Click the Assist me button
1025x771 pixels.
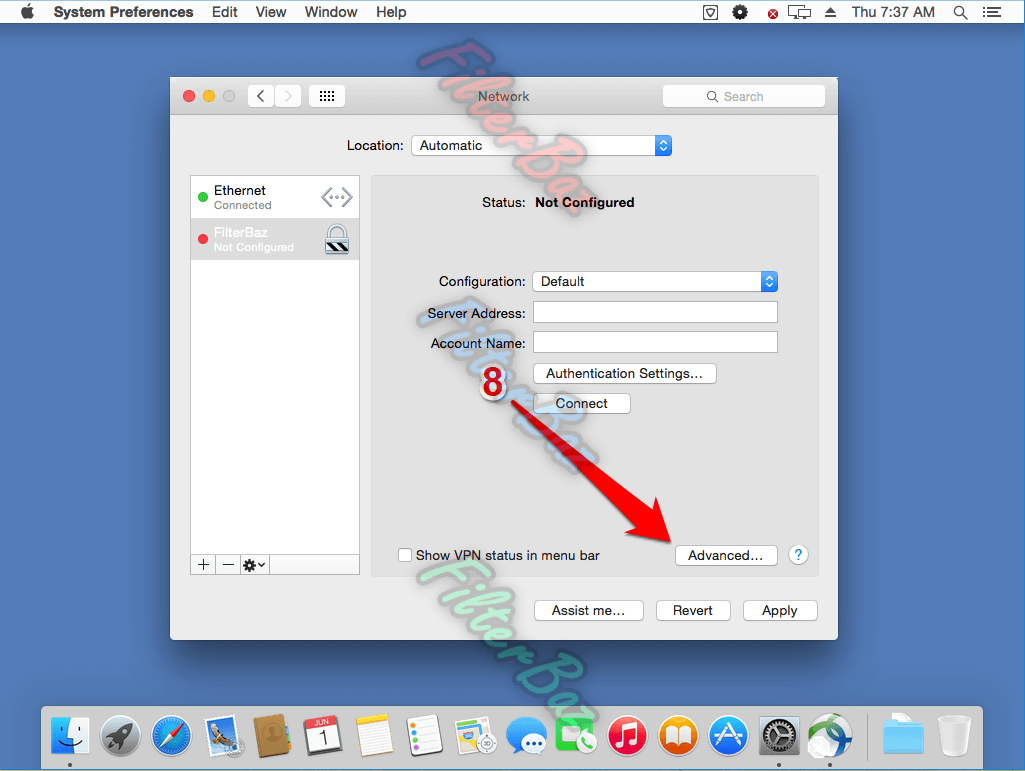pyautogui.click(x=588, y=610)
